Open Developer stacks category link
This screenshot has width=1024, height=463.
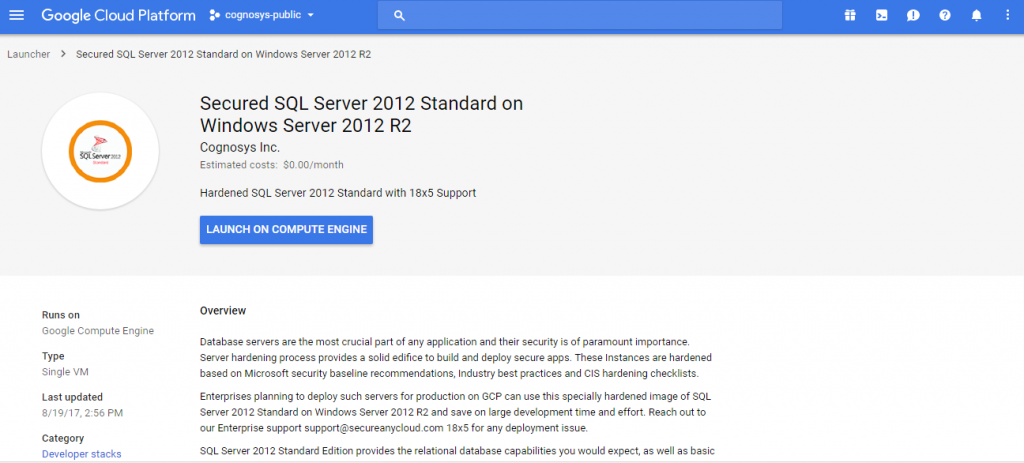coord(81,454)
